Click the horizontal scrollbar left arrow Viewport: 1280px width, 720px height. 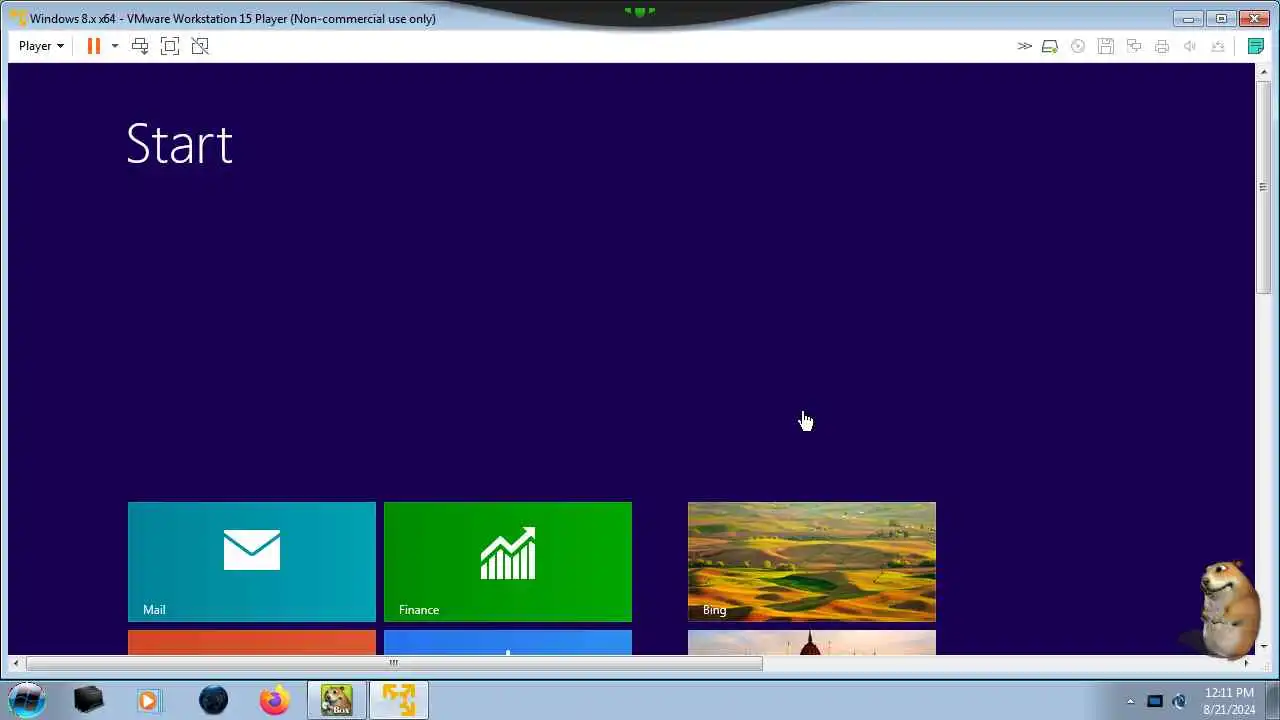pos(15,663)
